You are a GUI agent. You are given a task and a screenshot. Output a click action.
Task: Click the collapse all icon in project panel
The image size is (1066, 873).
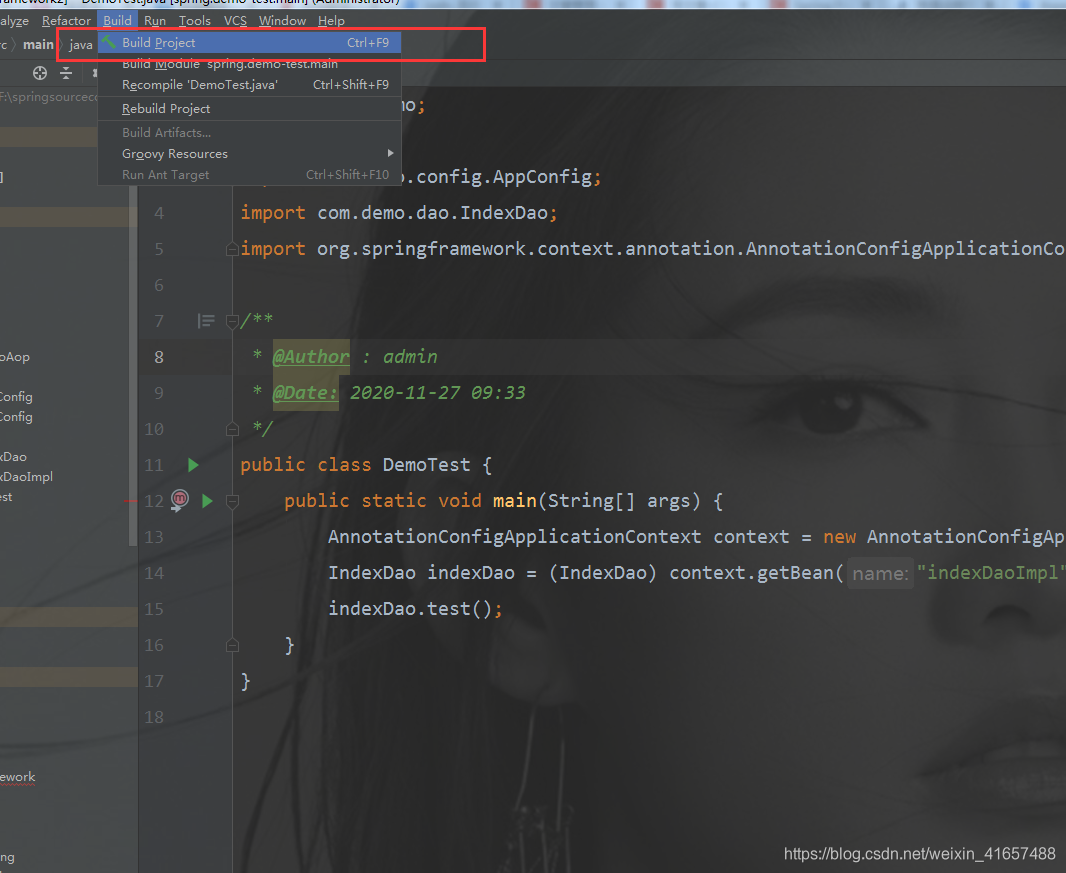(x=66, y=73)
